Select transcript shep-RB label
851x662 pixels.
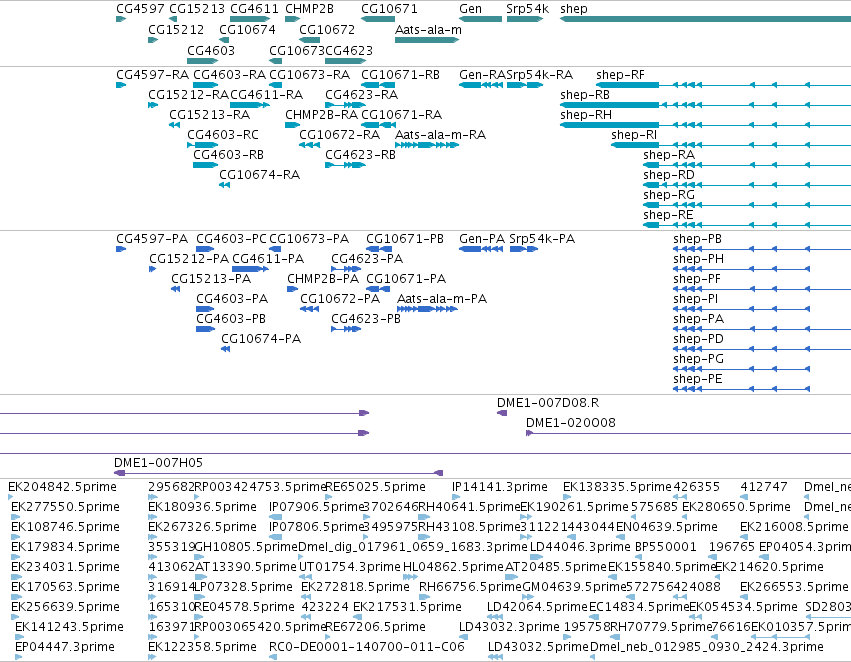point(585,94)
